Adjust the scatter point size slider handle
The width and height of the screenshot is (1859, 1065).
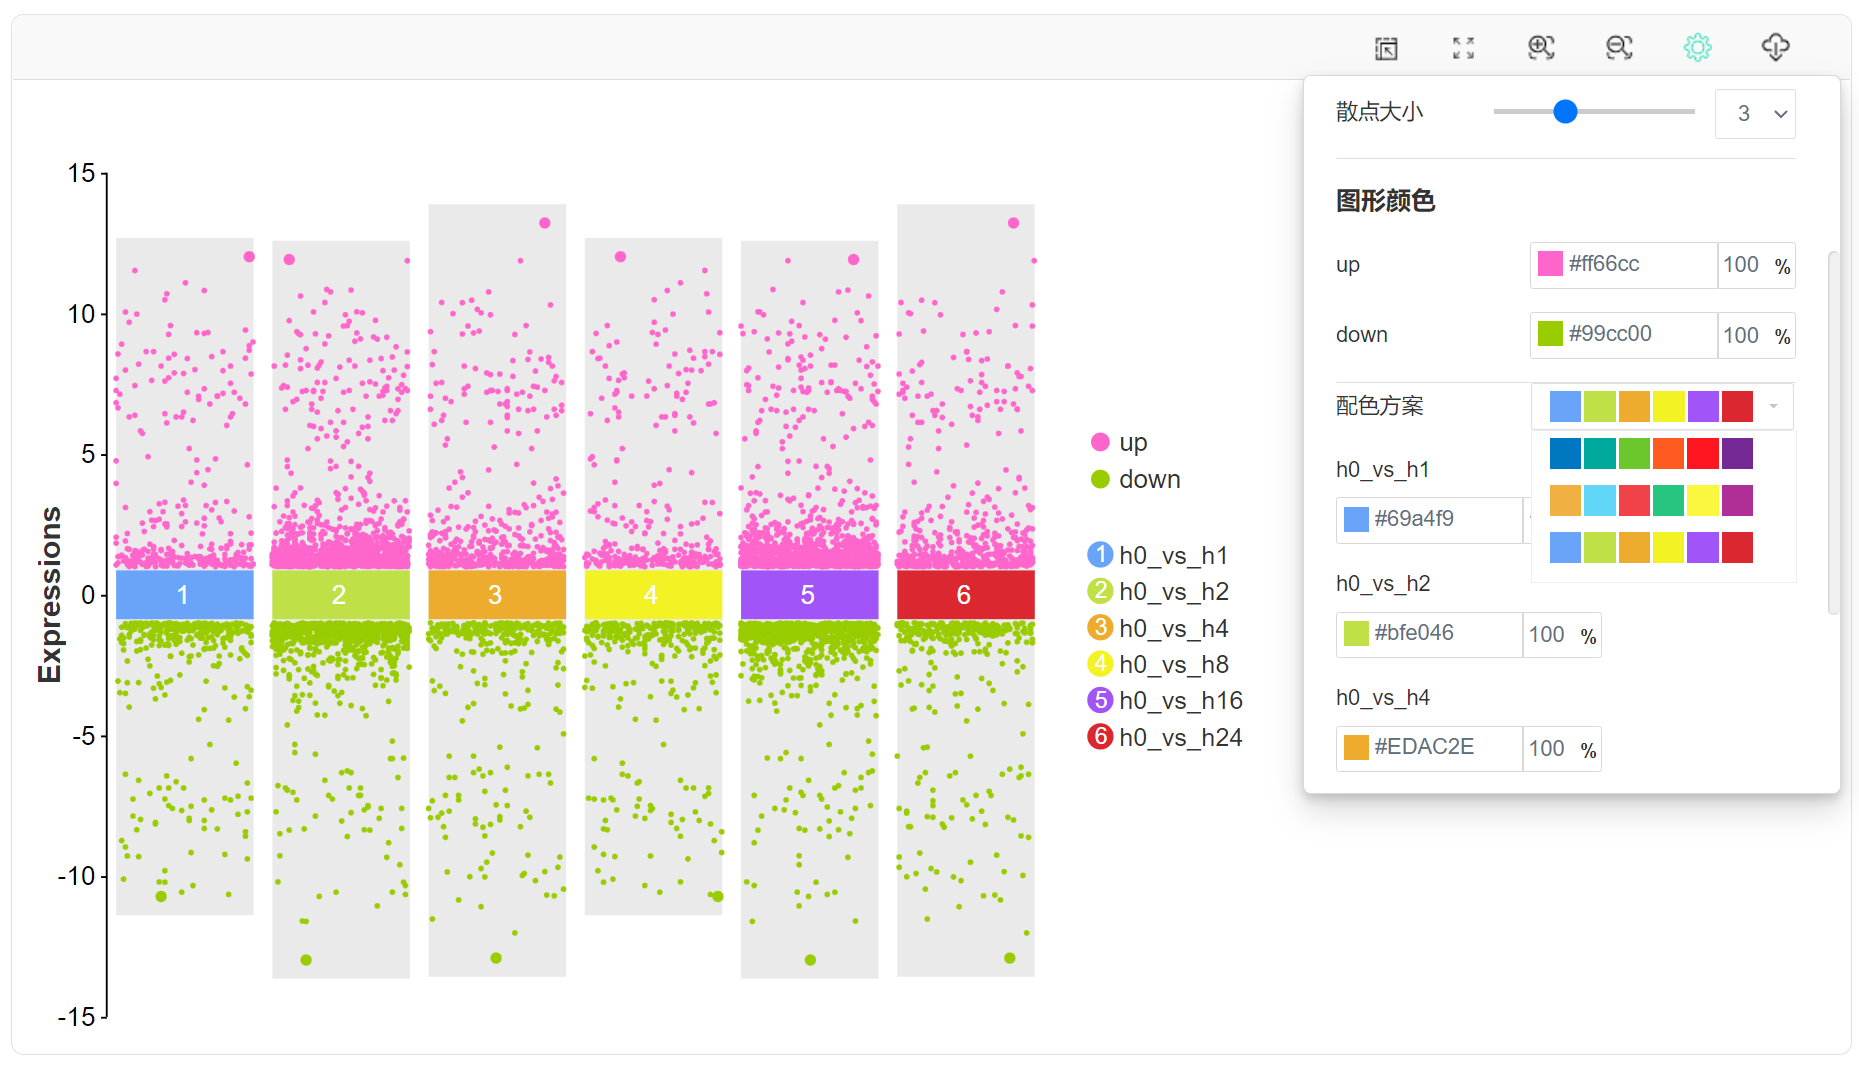[1565, 112]
